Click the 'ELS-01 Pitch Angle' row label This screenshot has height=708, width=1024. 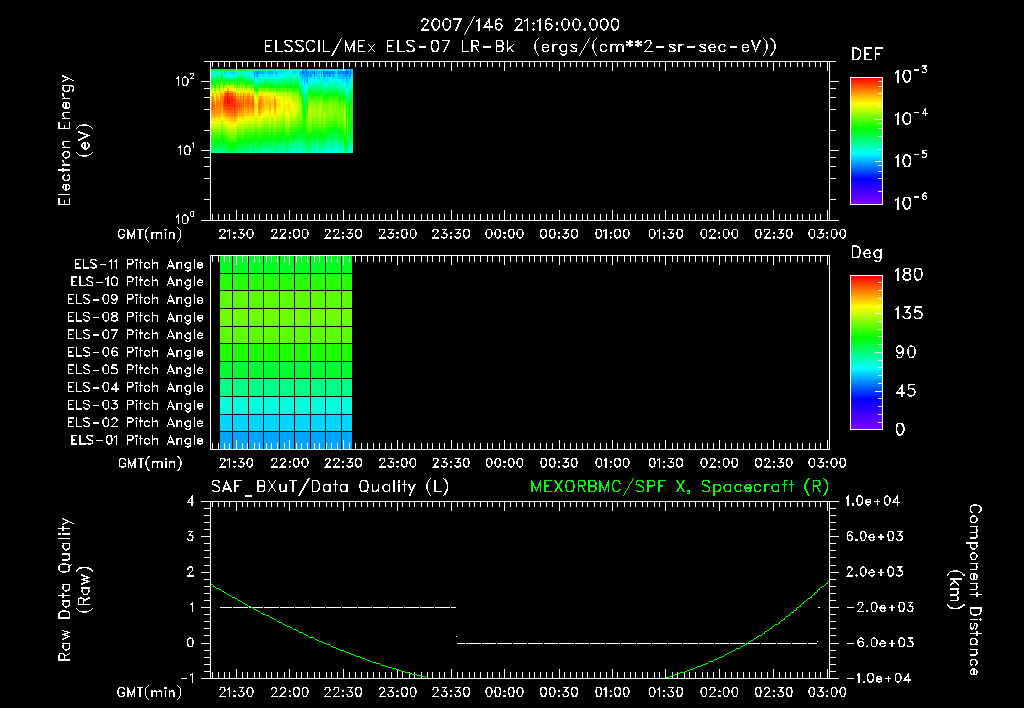[x=137, y=440]
